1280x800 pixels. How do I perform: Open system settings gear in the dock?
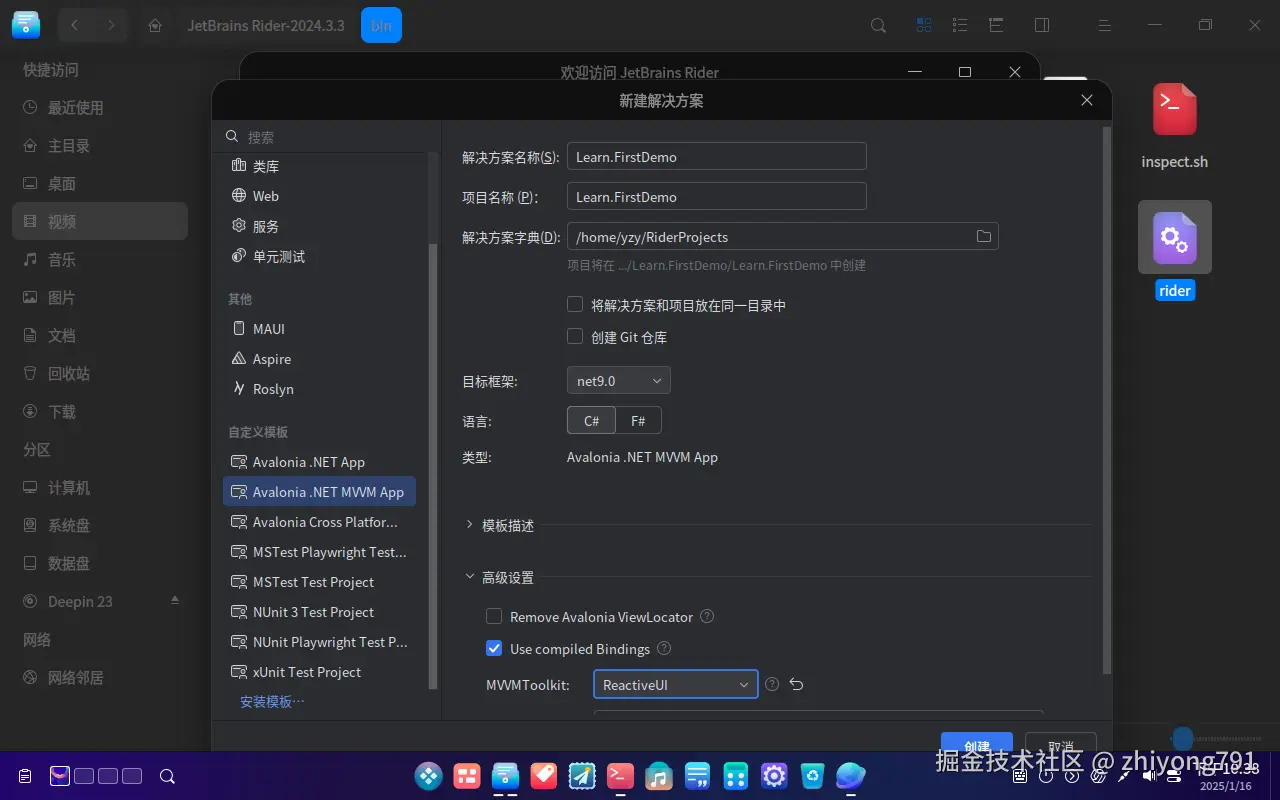click(x=774, y=775)
